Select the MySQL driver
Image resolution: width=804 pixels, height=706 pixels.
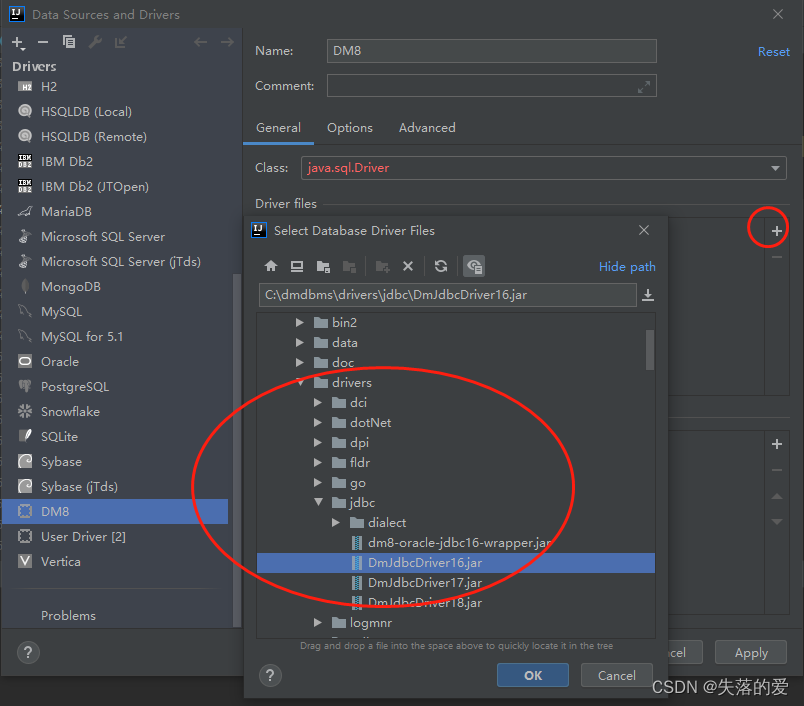point(62,312)
